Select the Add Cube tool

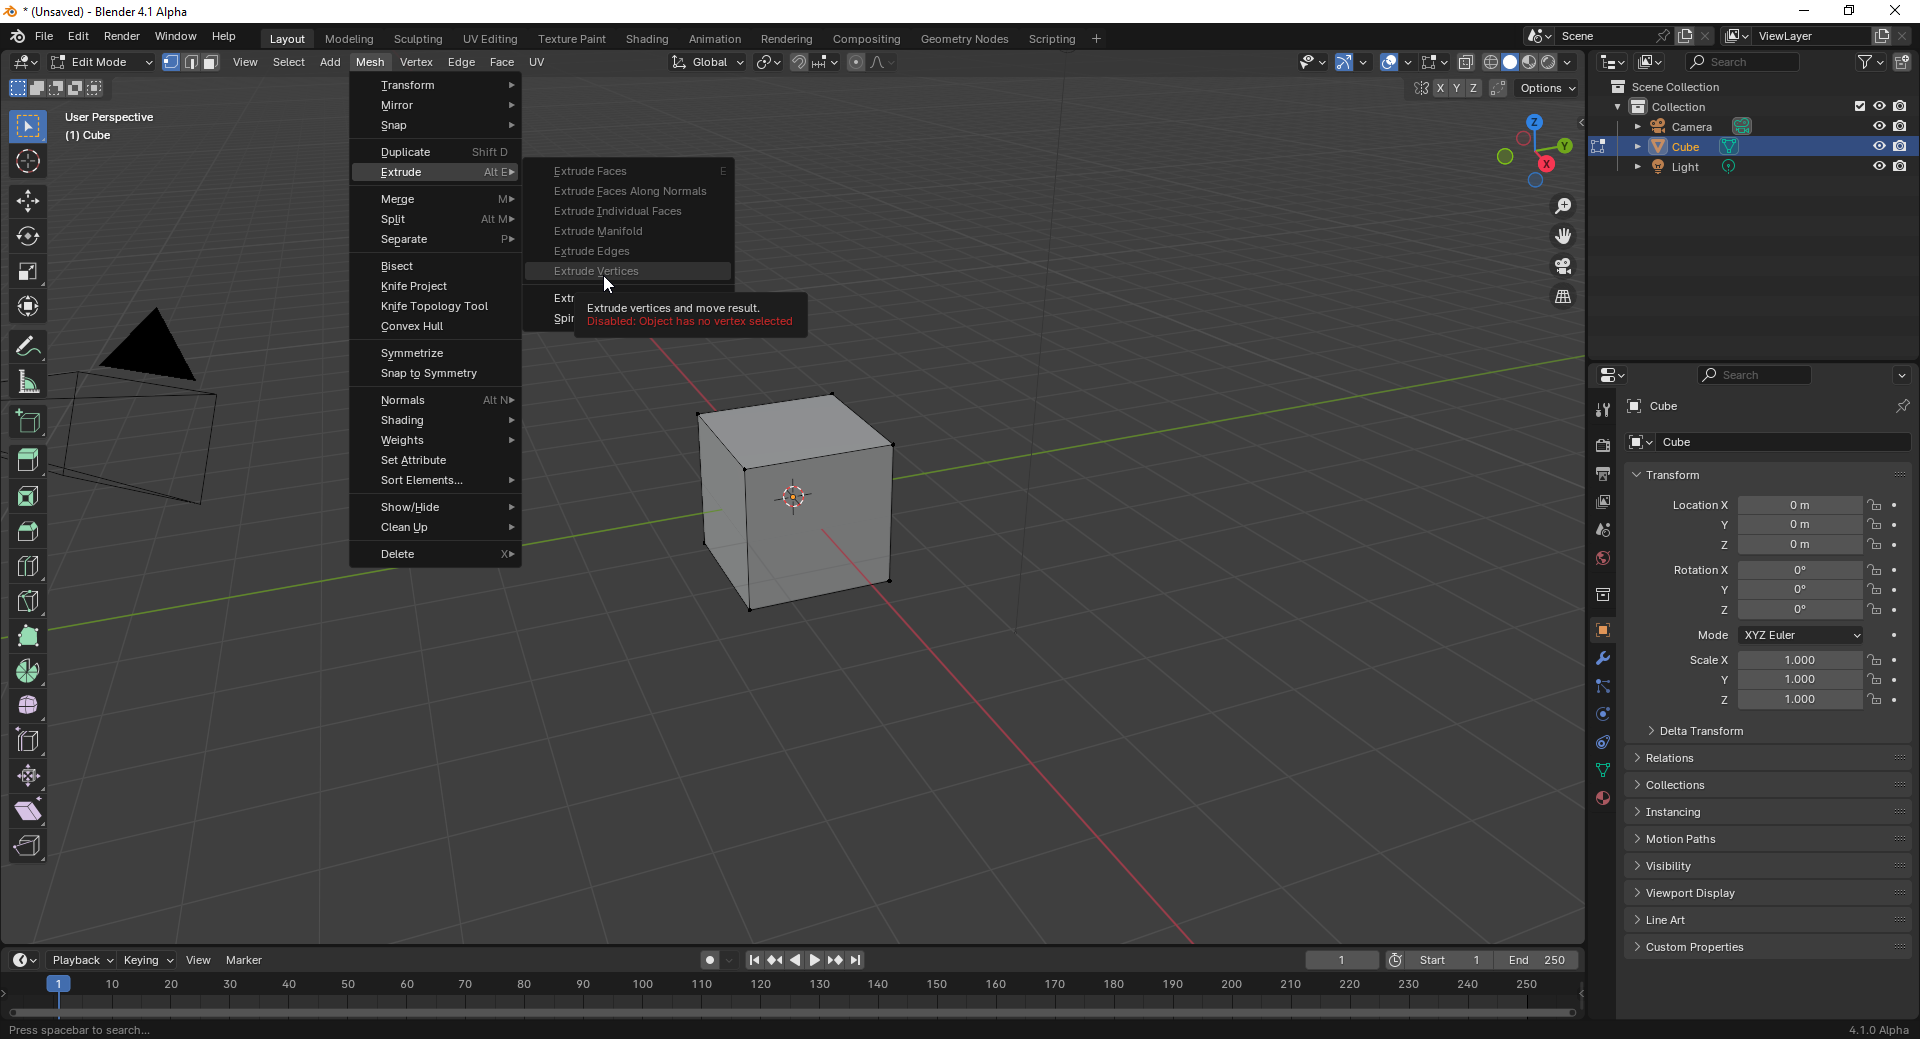pos(28,422)
